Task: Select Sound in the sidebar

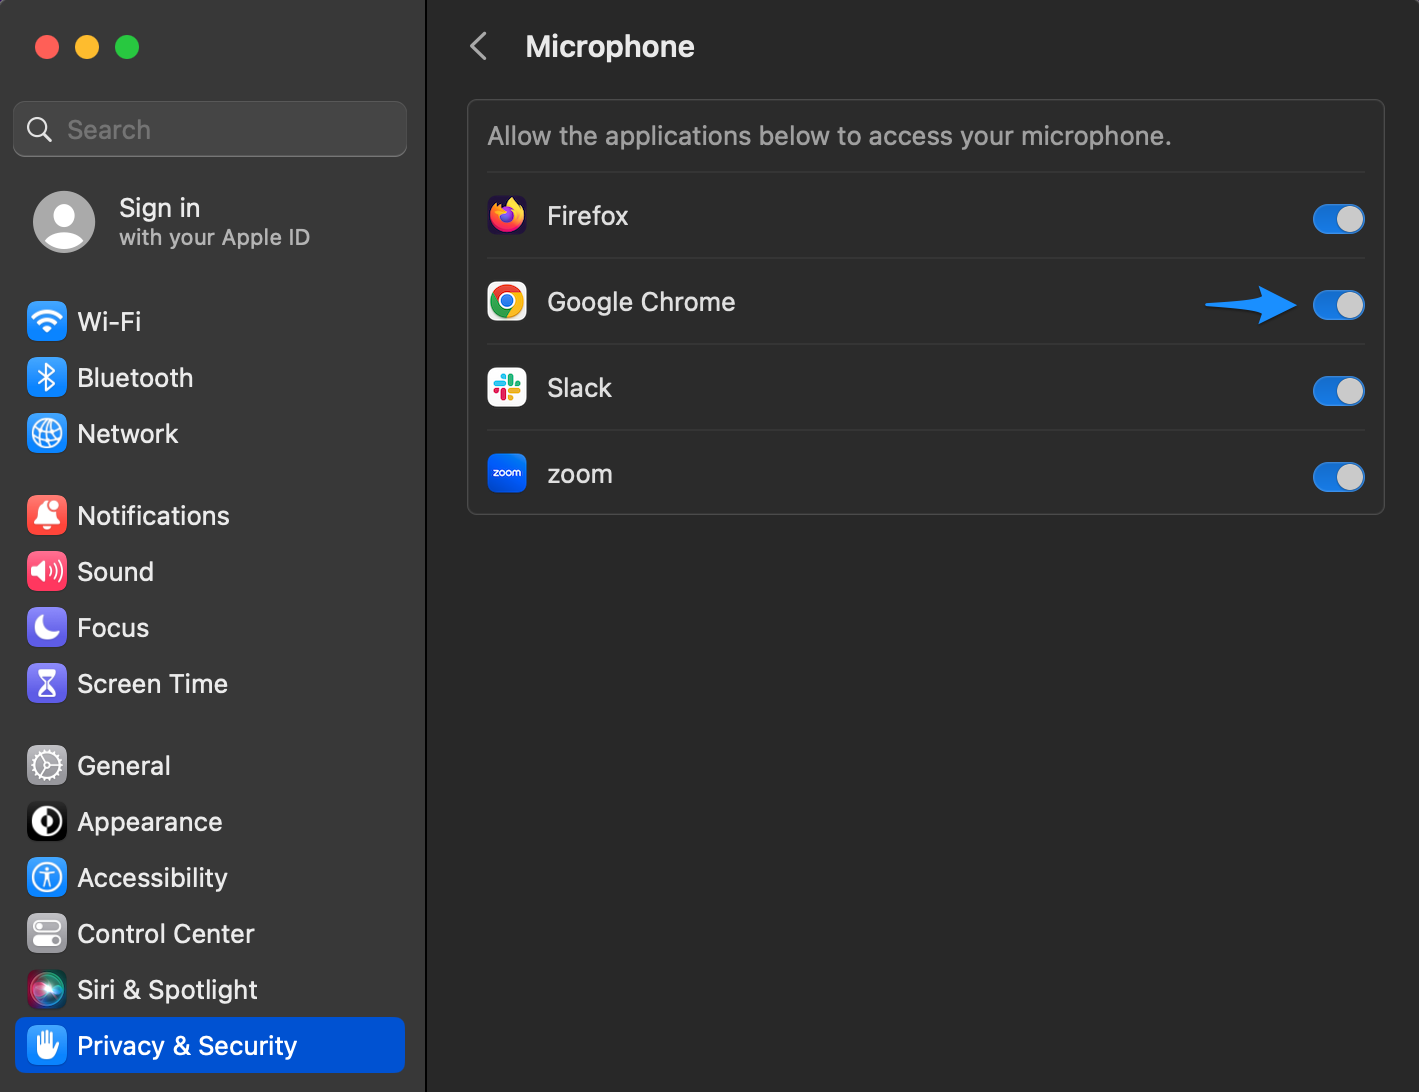Action: [115, 572]
